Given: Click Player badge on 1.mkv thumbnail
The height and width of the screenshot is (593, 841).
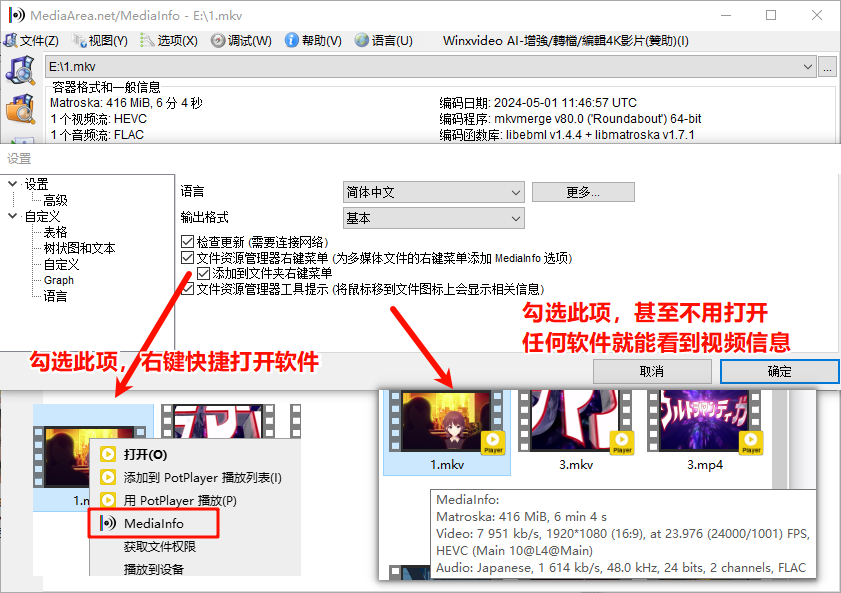Looking at the screenshot, I should pyautogui.click(x=493, y=443).
